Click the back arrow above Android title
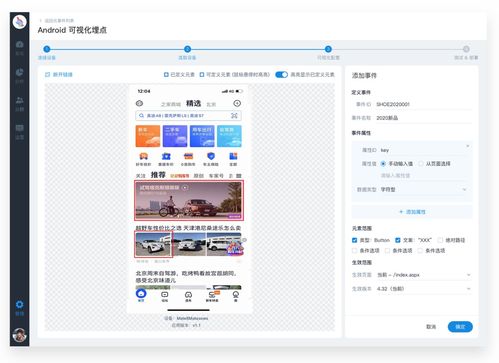This screenshot has width=499, height=363. coord(41,21)
